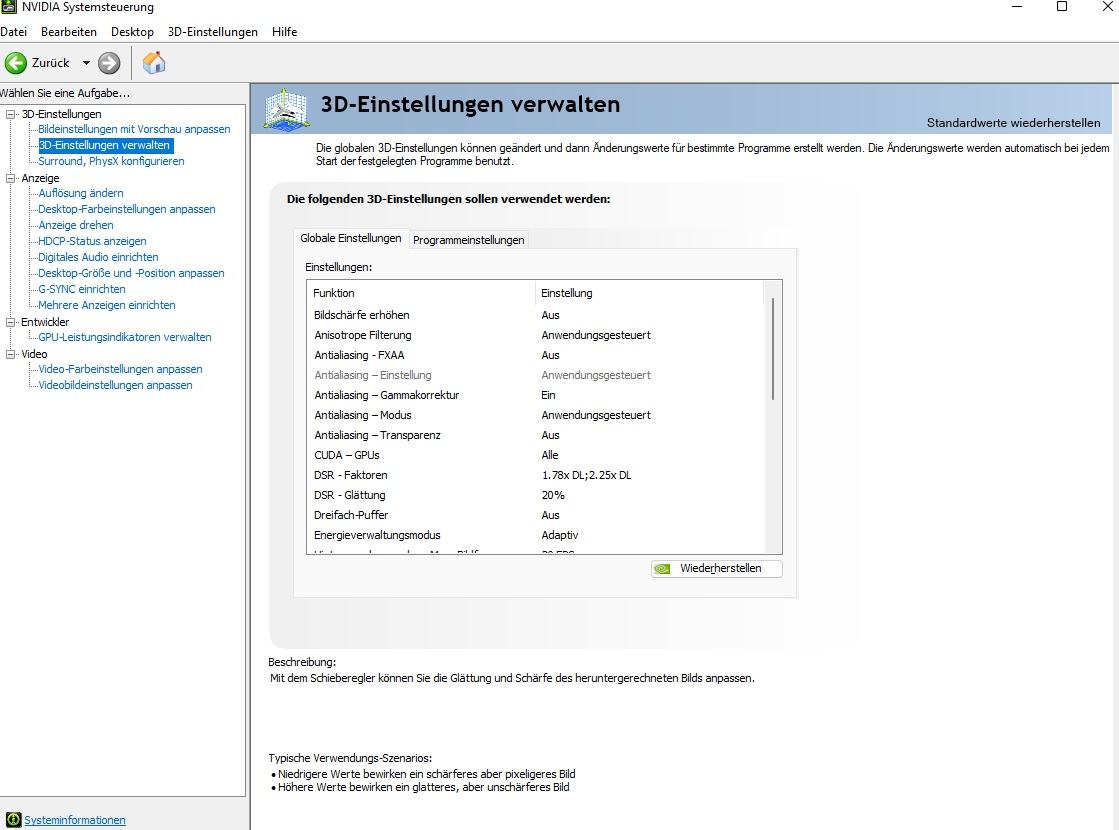Select the Globale Einstellungen tab
The height and width of the screenshot is (830, 1119).
tap(350, 238)
